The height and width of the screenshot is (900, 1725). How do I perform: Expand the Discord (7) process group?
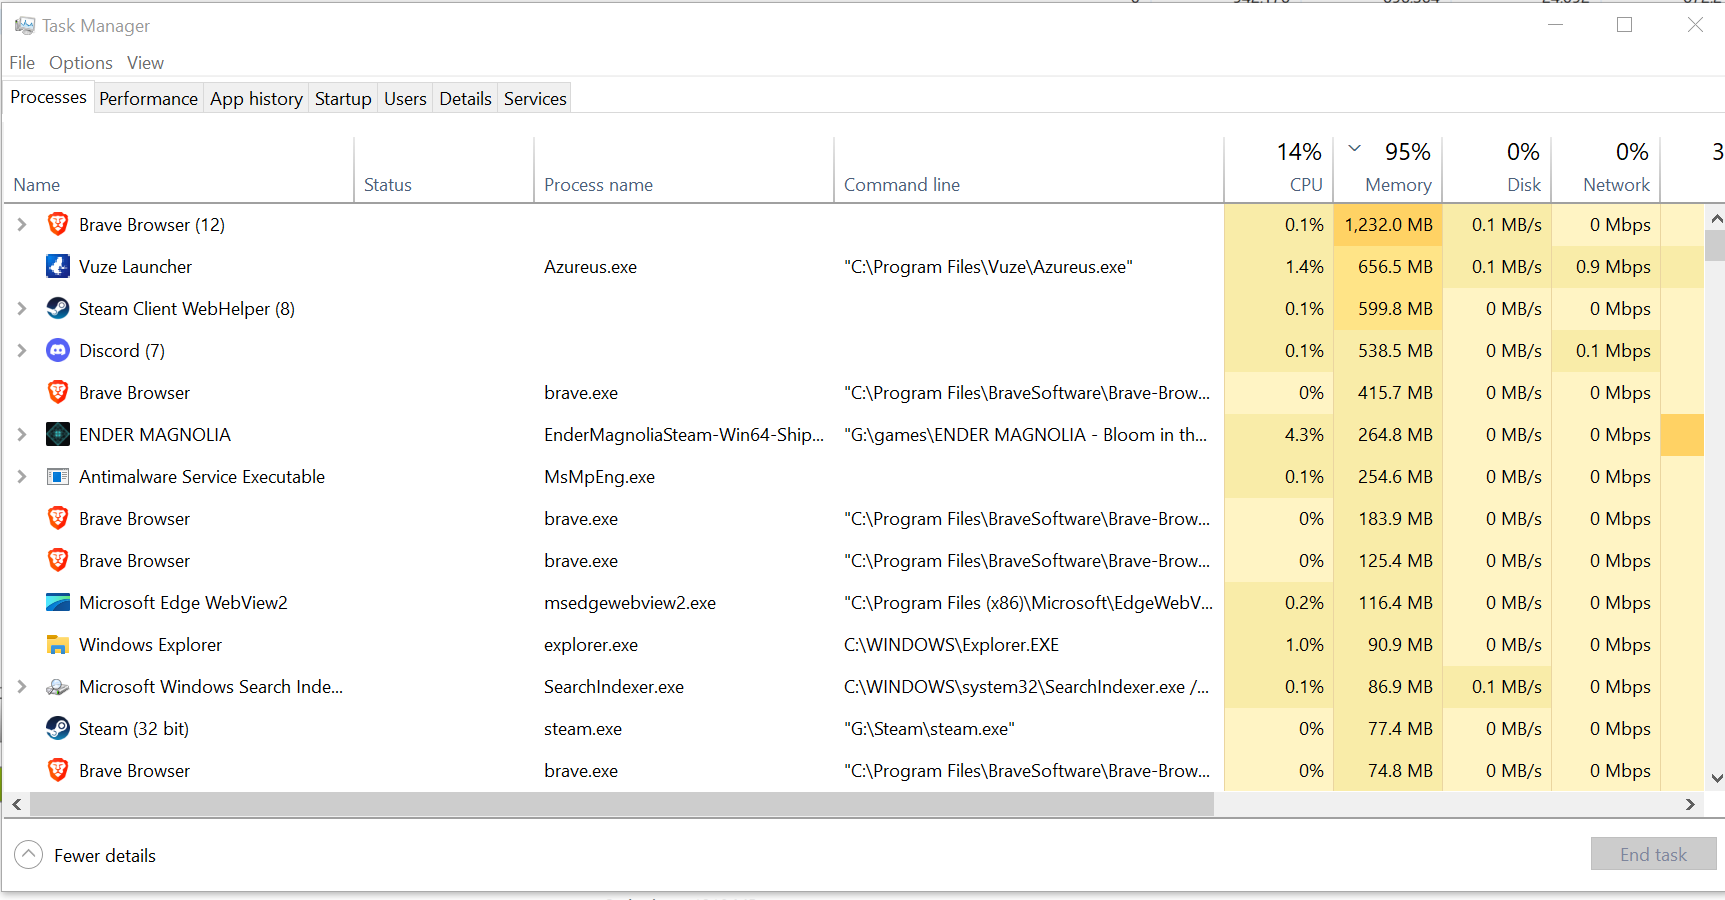[22, 350]
